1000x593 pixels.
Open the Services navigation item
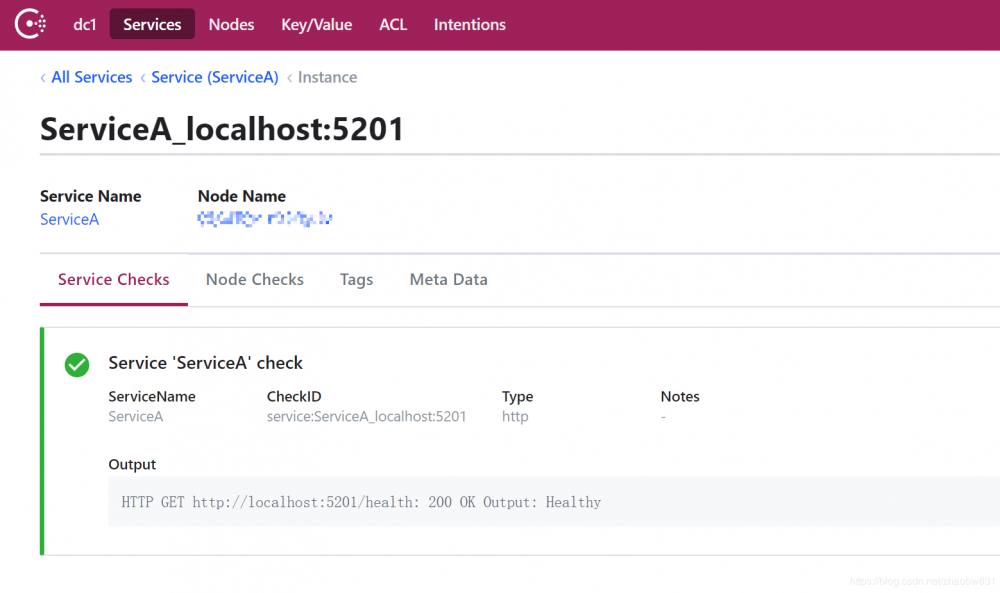152,25
